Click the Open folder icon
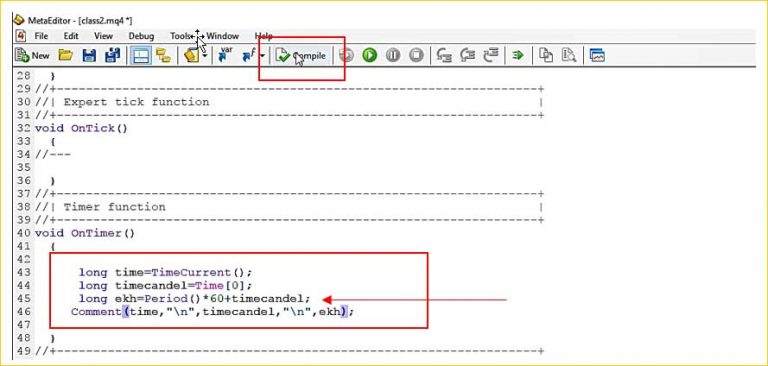This screenshot has width=768, height=366. pyautogui.click(x=66, y=55)
